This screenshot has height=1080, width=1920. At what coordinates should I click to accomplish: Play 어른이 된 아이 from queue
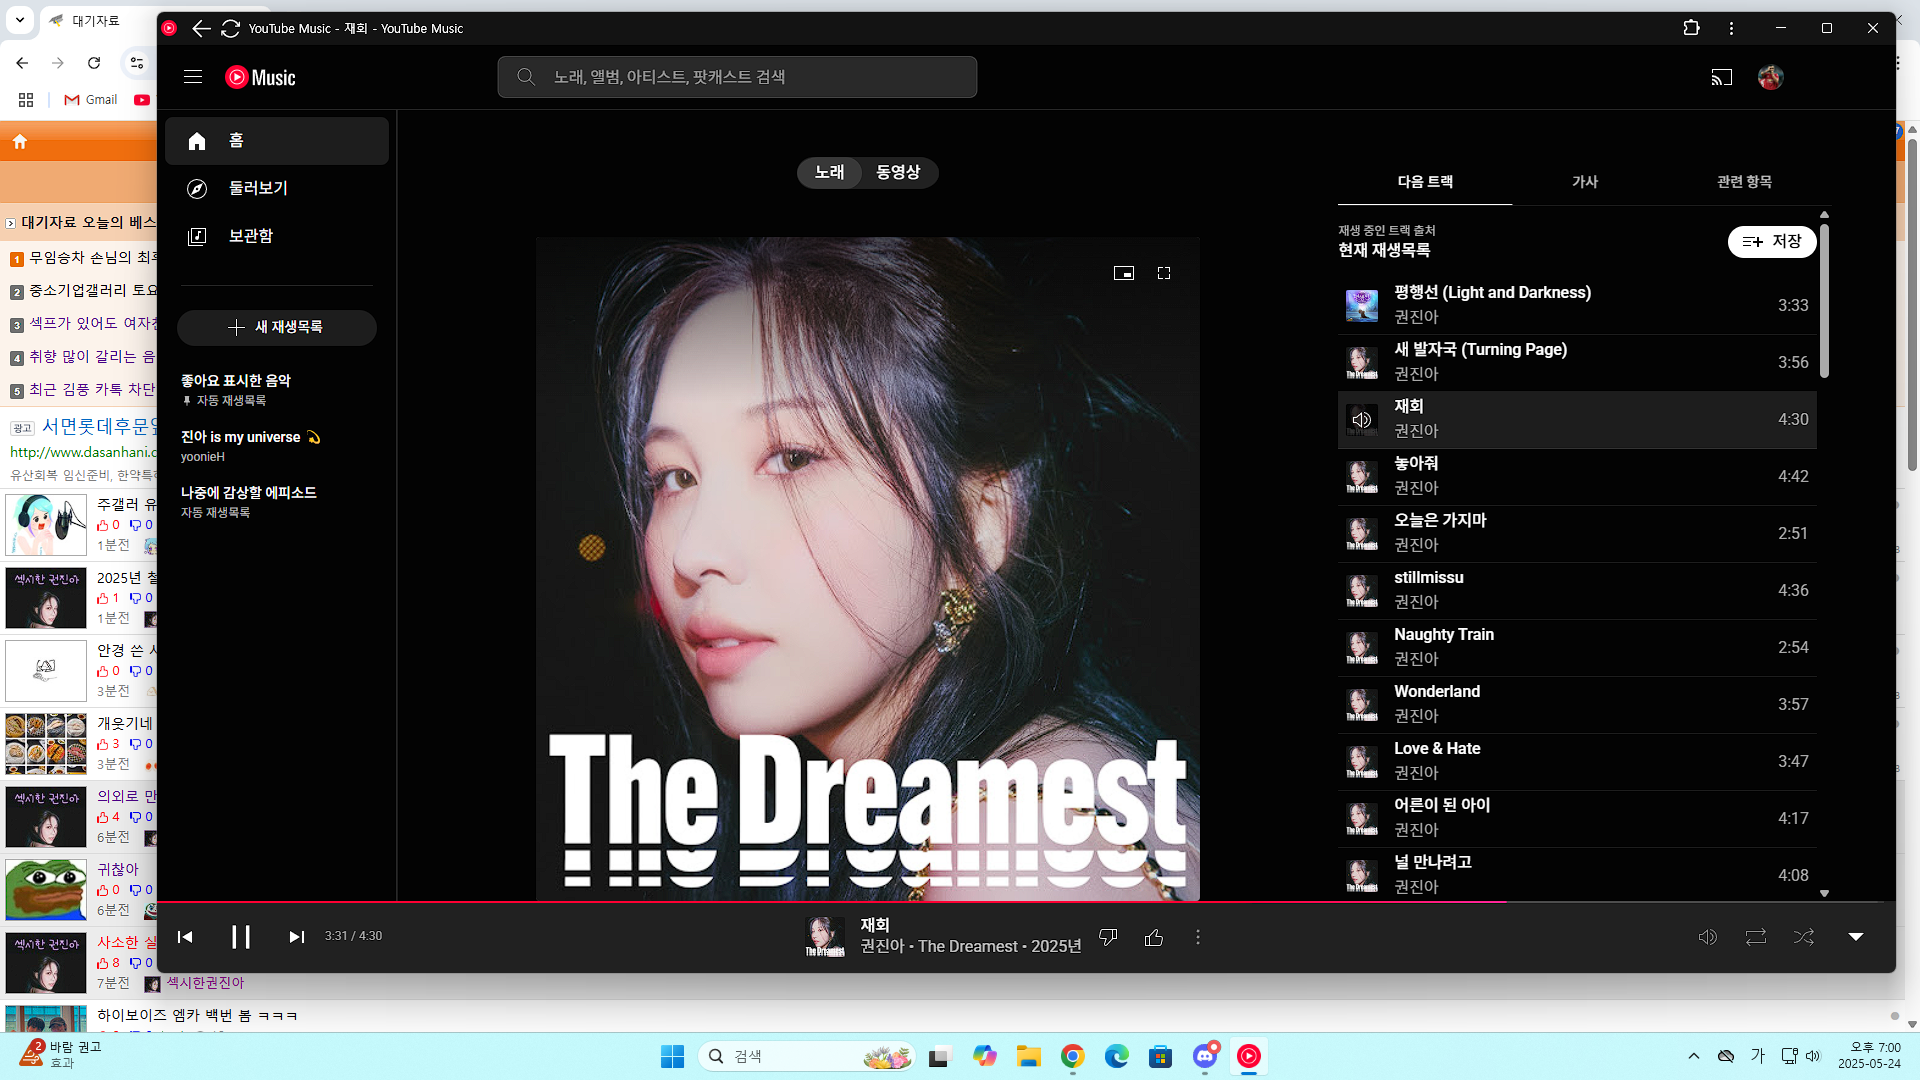click(1577, 818)
